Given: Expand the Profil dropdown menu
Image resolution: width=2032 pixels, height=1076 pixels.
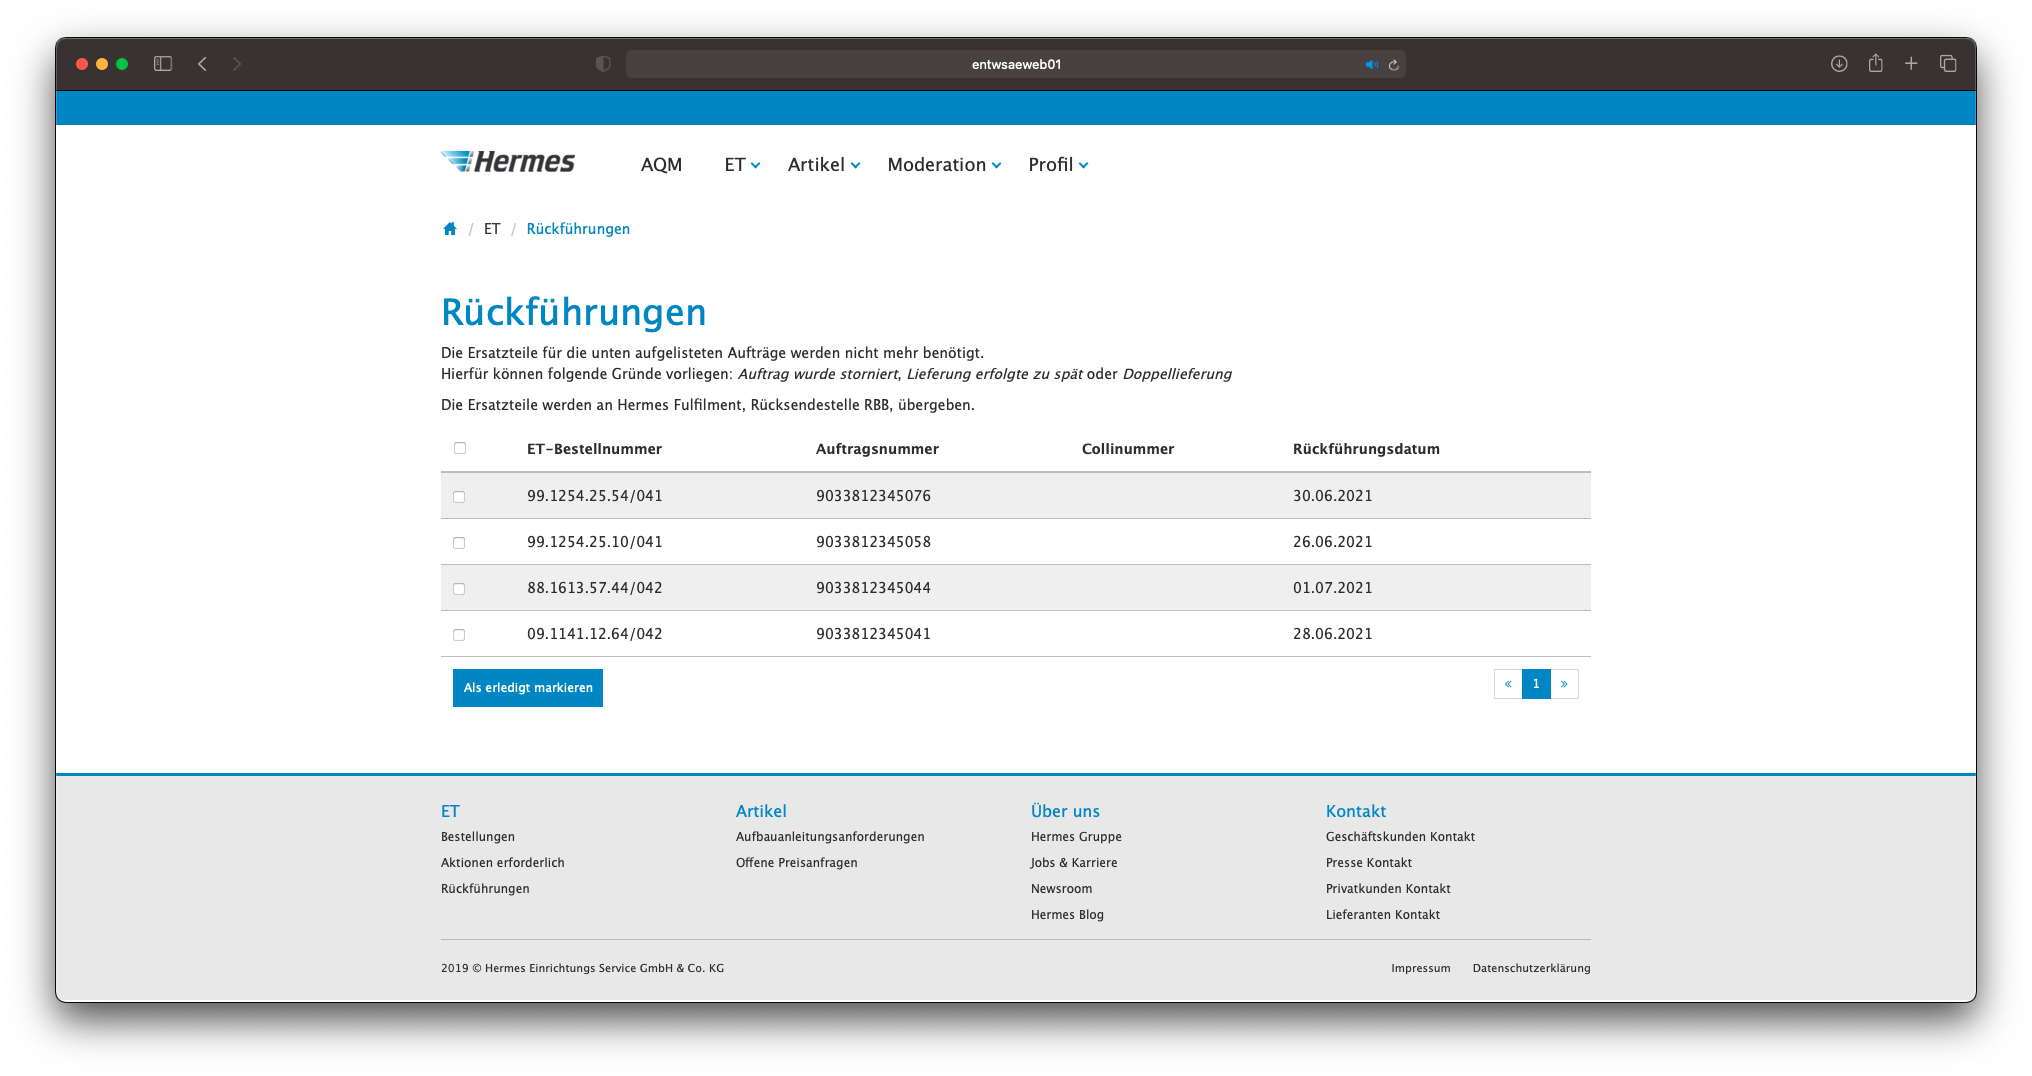Looking at the screenshot, I should 1058,165.
